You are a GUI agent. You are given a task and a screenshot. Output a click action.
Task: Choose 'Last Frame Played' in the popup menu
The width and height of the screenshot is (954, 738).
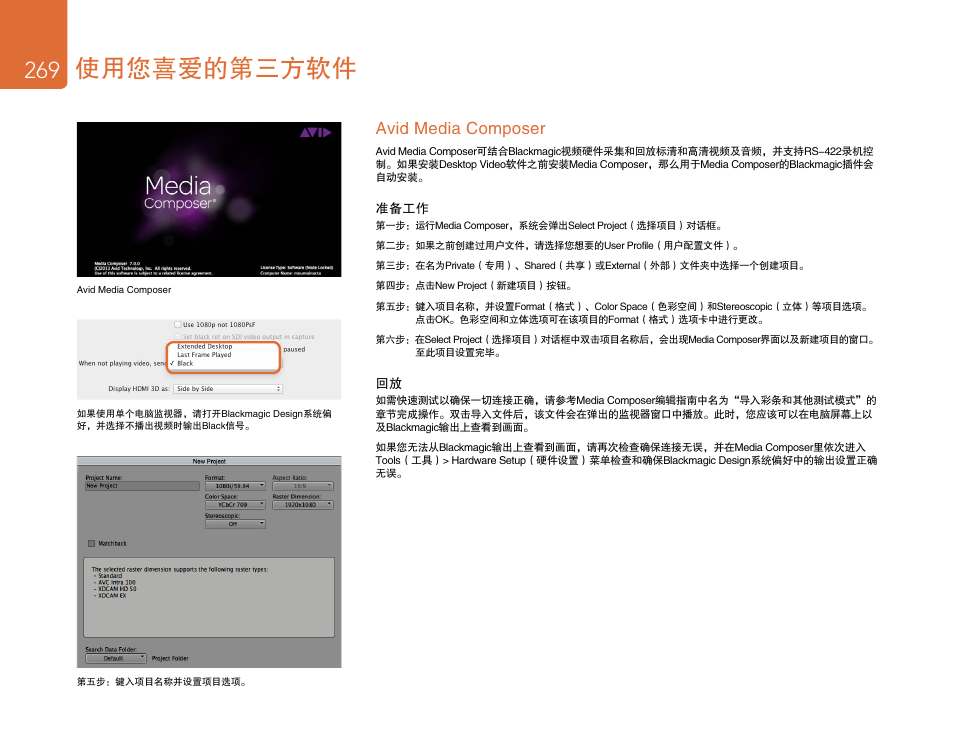(204, 355)
